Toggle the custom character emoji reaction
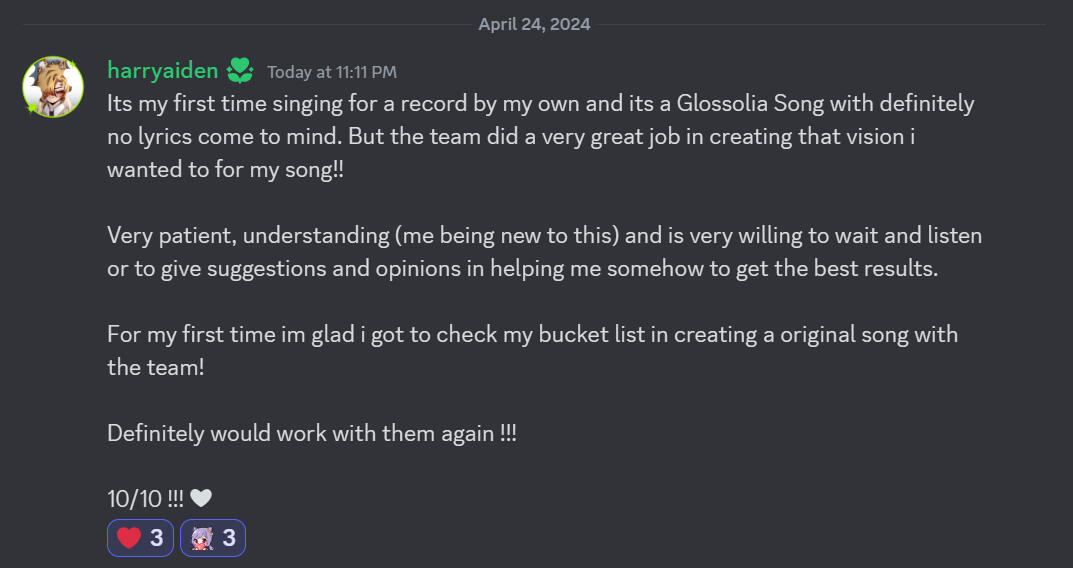Viewport: 1073px width, 568px height. pyautogui.click(x=212, y=538)
